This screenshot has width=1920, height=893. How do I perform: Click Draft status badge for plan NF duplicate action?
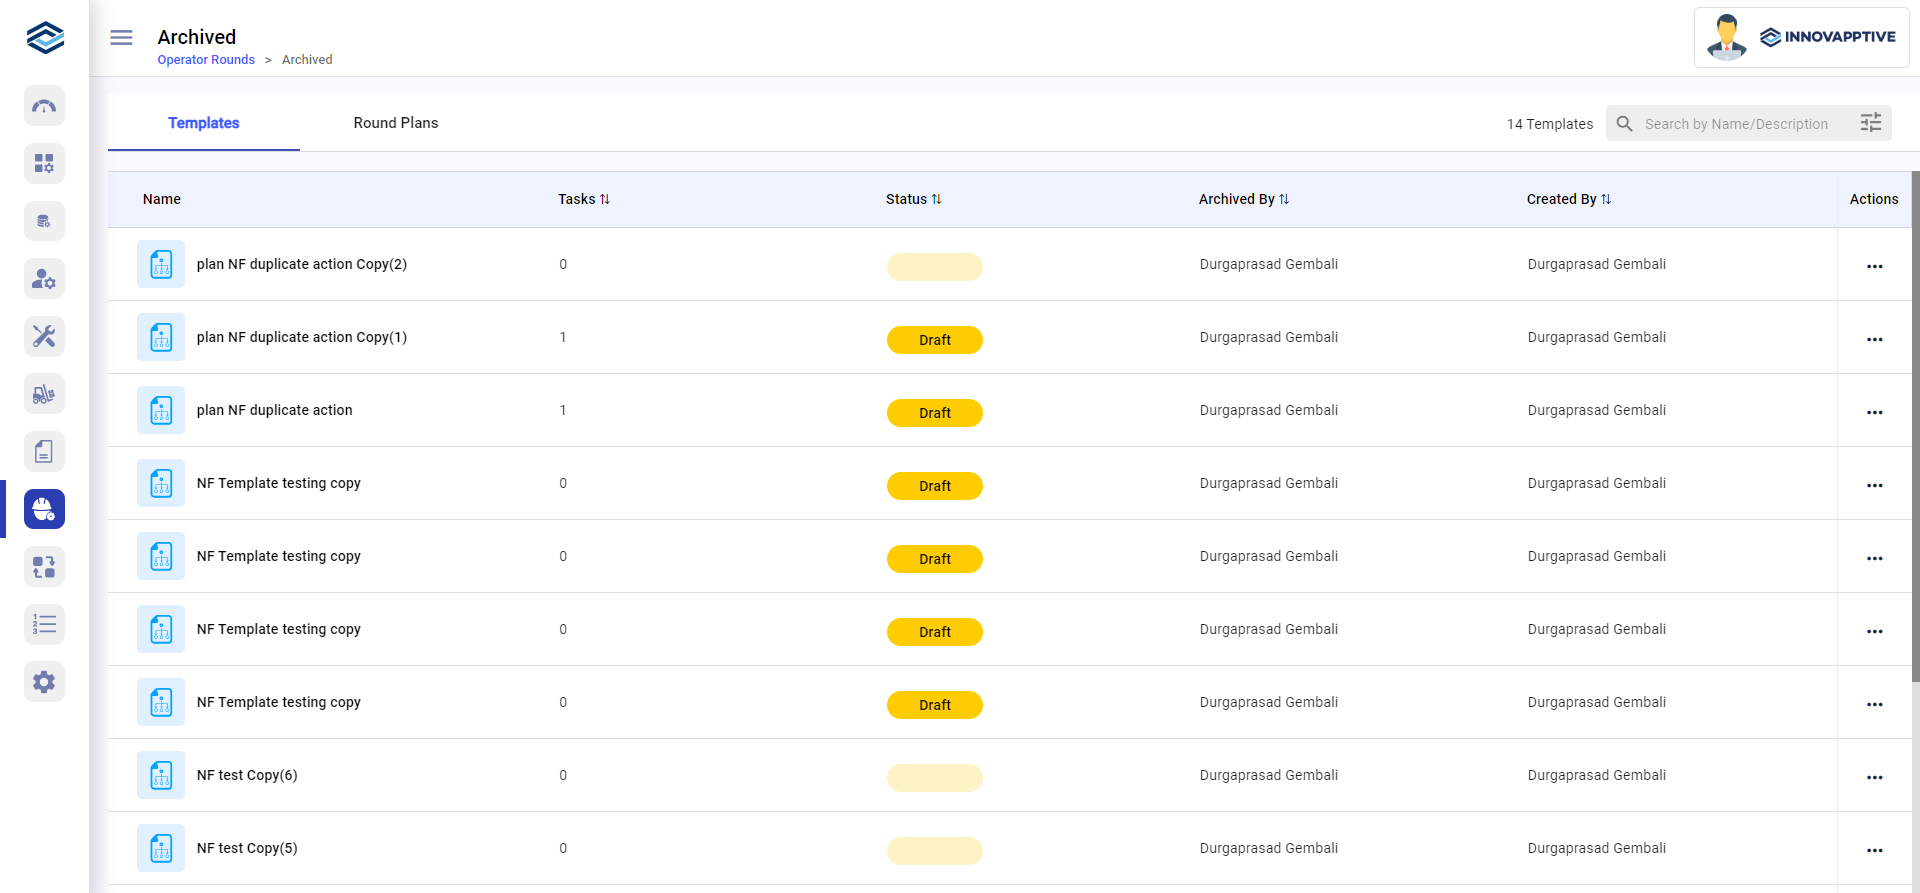point(934,413)
